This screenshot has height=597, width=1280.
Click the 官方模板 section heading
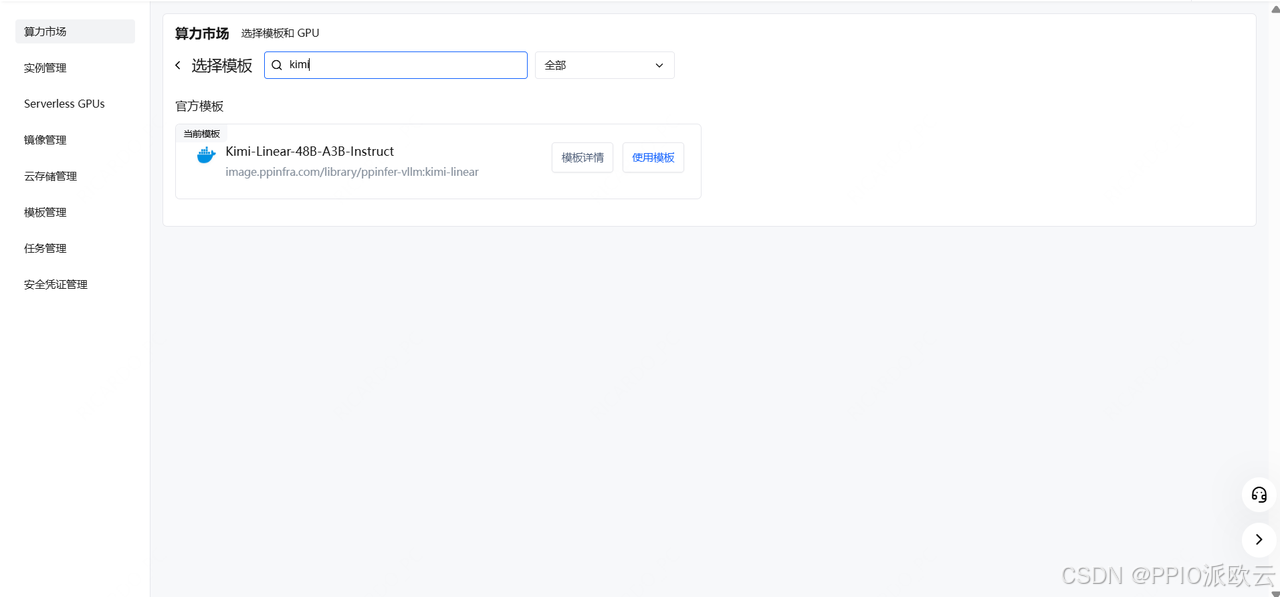200,106
